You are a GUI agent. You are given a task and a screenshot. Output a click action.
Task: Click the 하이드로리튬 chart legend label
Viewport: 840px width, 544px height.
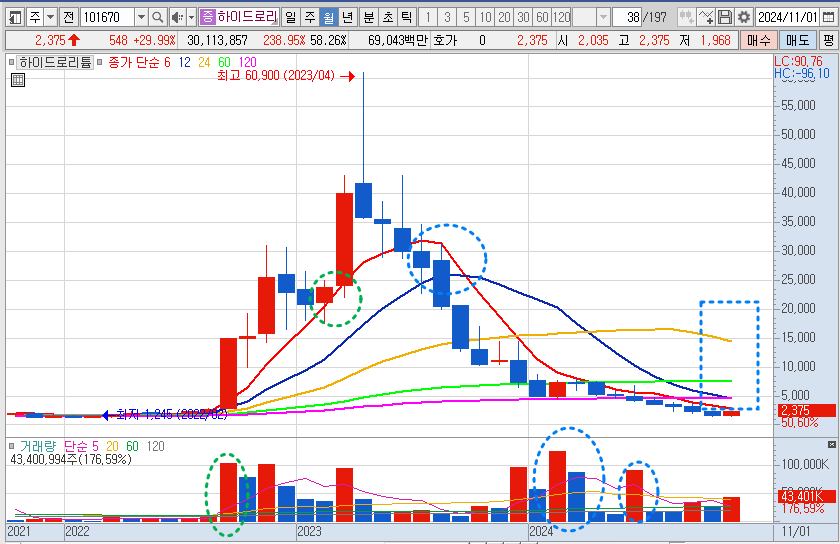tap(56, 62)
